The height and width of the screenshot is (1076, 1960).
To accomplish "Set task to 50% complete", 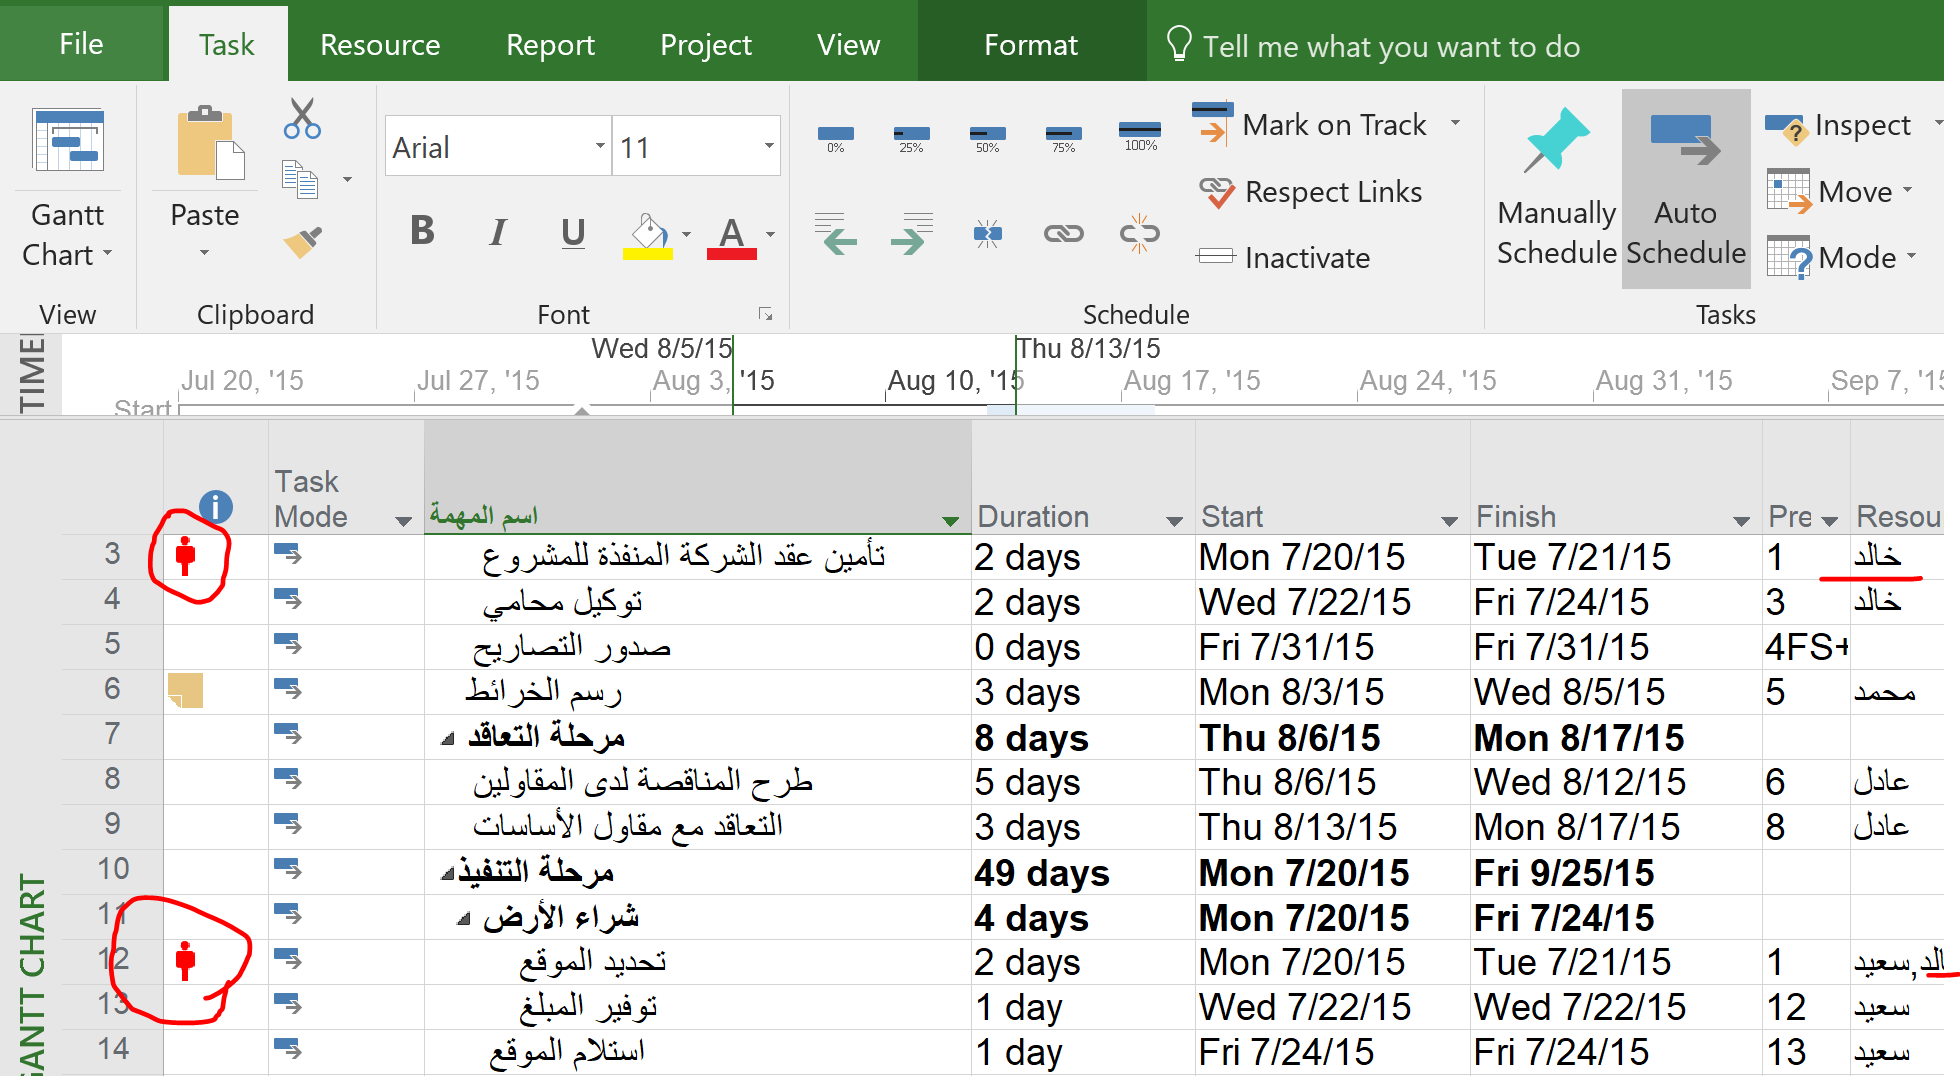I will pos(987,137).
